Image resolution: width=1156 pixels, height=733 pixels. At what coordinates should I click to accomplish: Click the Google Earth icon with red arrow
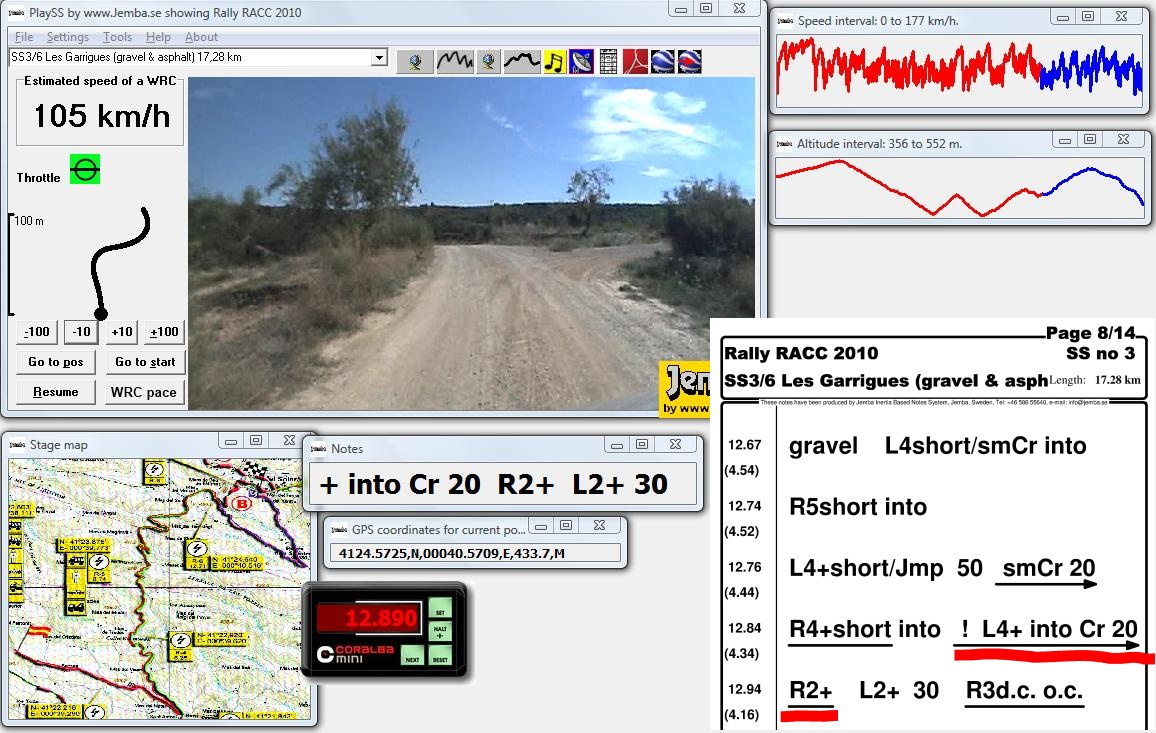[689, 62]
